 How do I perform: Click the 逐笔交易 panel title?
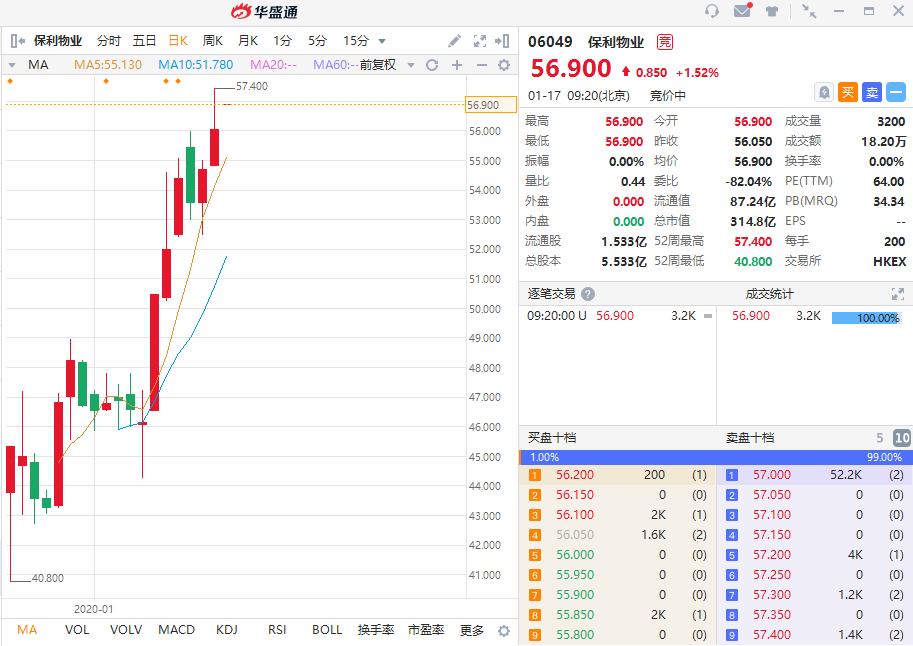click(551, 294)
